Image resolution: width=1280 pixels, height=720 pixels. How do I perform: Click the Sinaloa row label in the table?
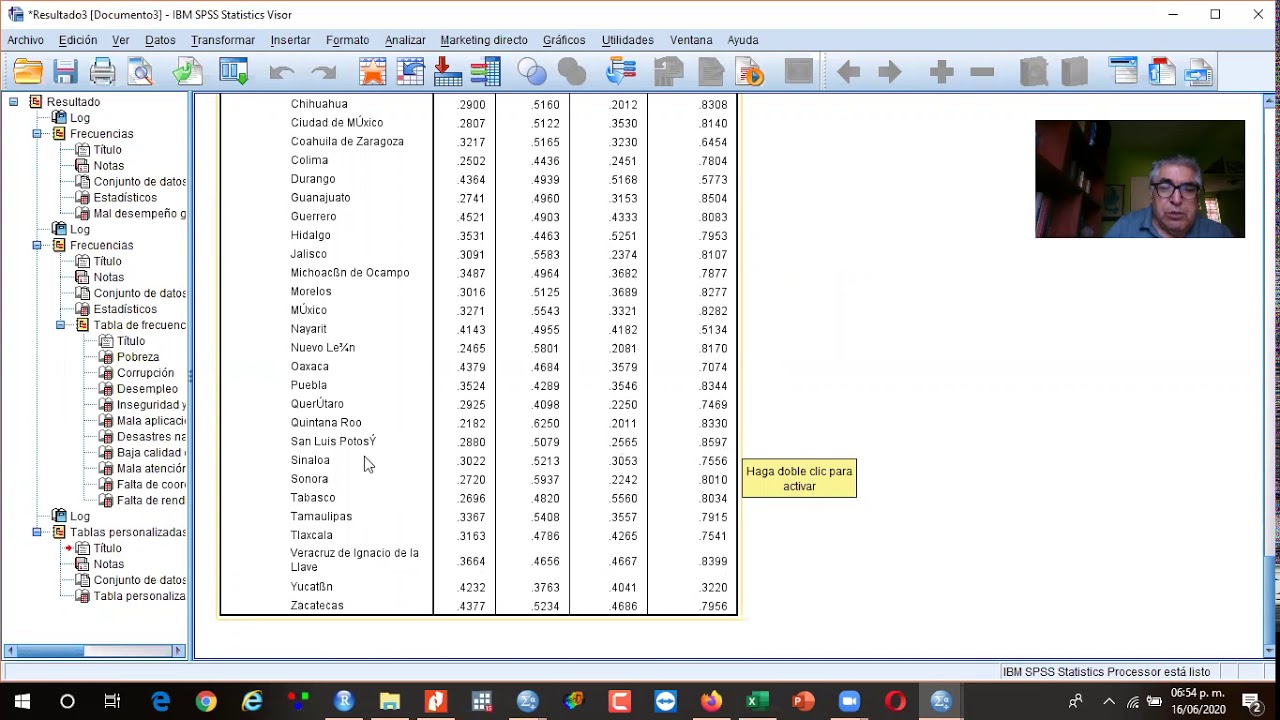click(310, 461)
